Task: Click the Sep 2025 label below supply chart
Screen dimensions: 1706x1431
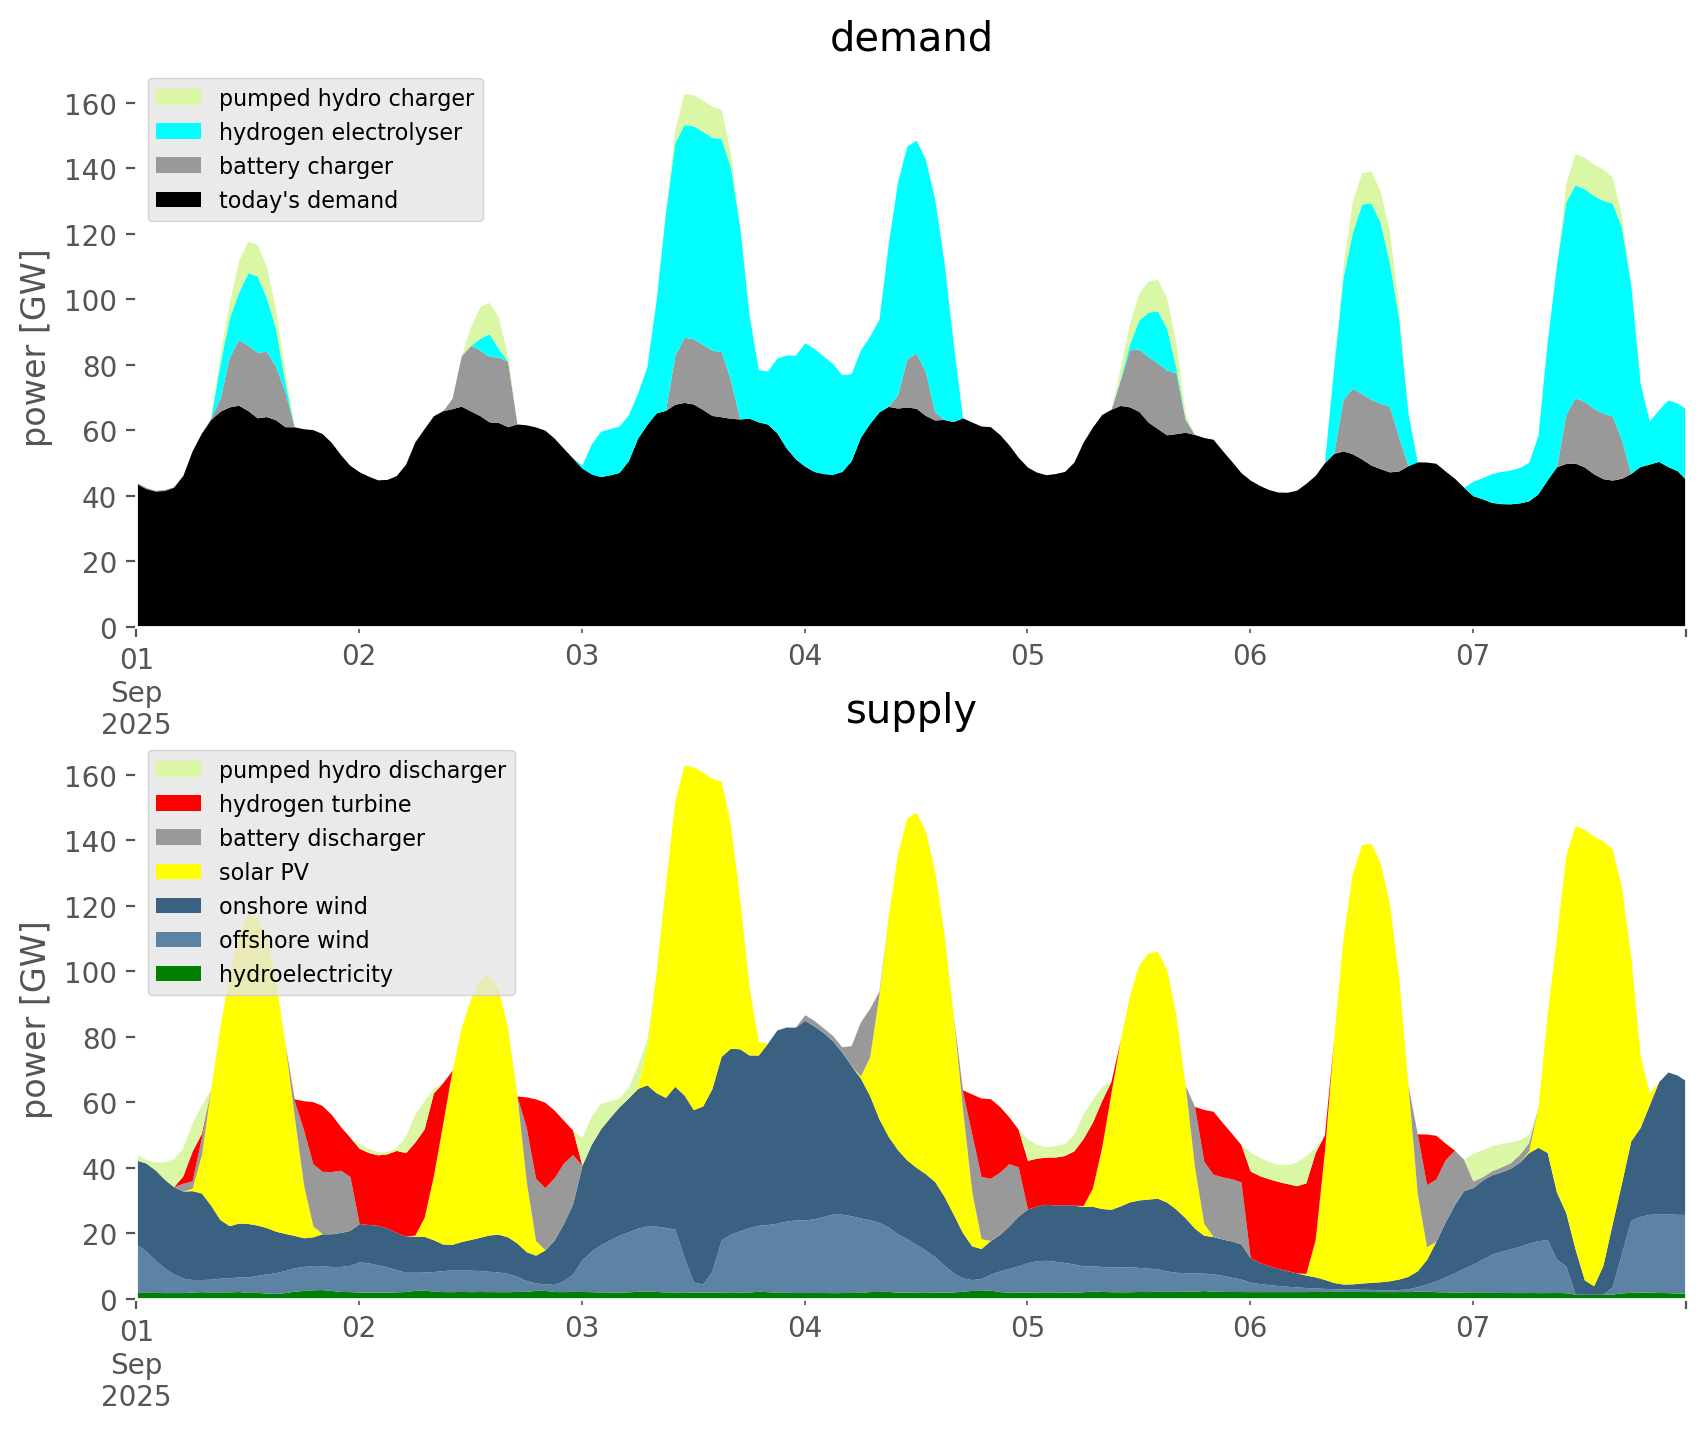Action: click(136, 1379)
